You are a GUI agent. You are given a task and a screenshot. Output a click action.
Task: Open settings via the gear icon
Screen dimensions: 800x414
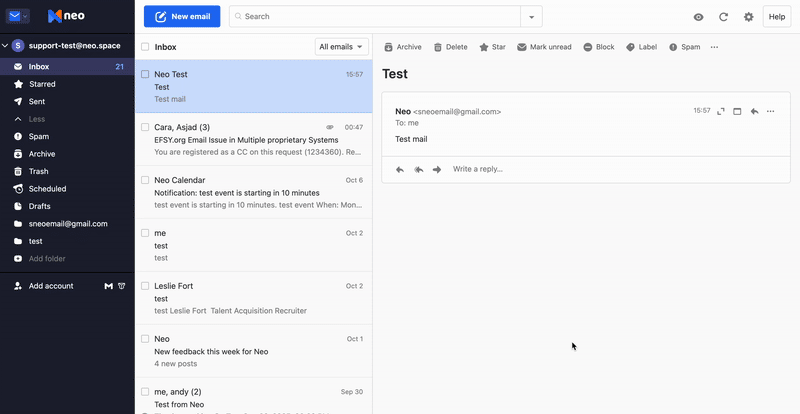tap(748, 17)
